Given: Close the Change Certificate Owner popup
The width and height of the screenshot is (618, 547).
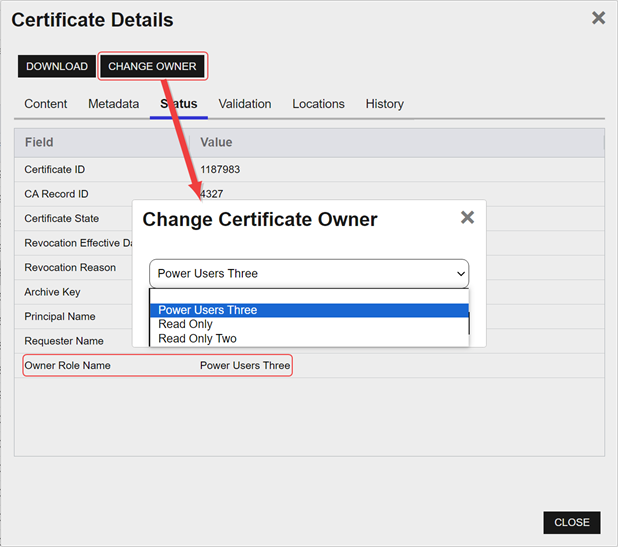Looking at the screenshot, I should click(467, 218).
